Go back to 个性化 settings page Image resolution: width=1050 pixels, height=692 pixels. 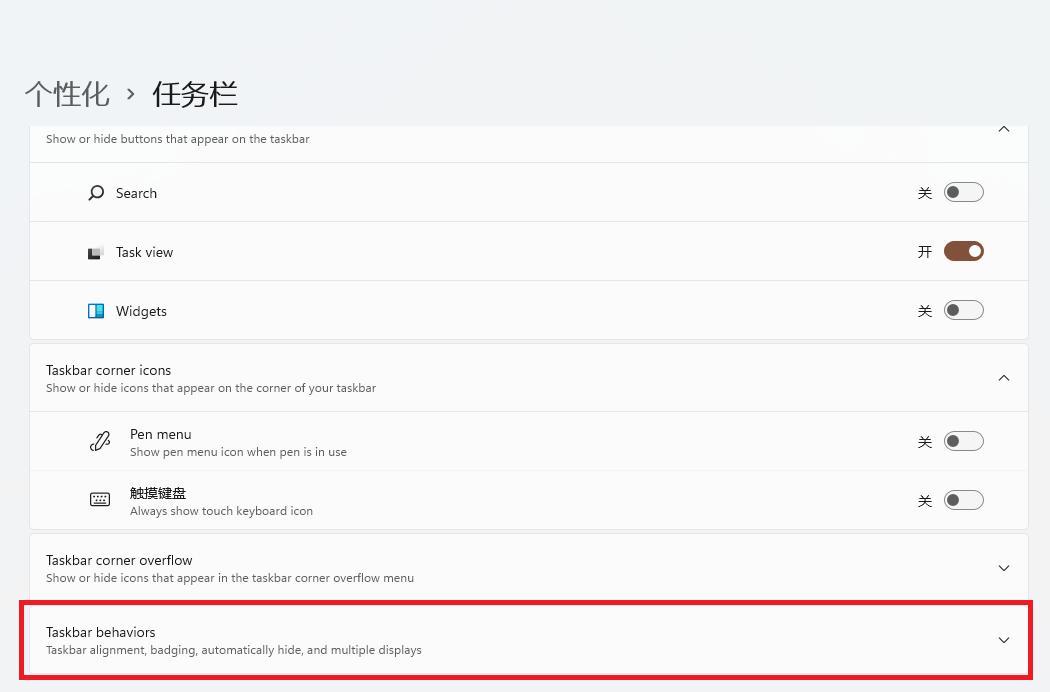66,93
